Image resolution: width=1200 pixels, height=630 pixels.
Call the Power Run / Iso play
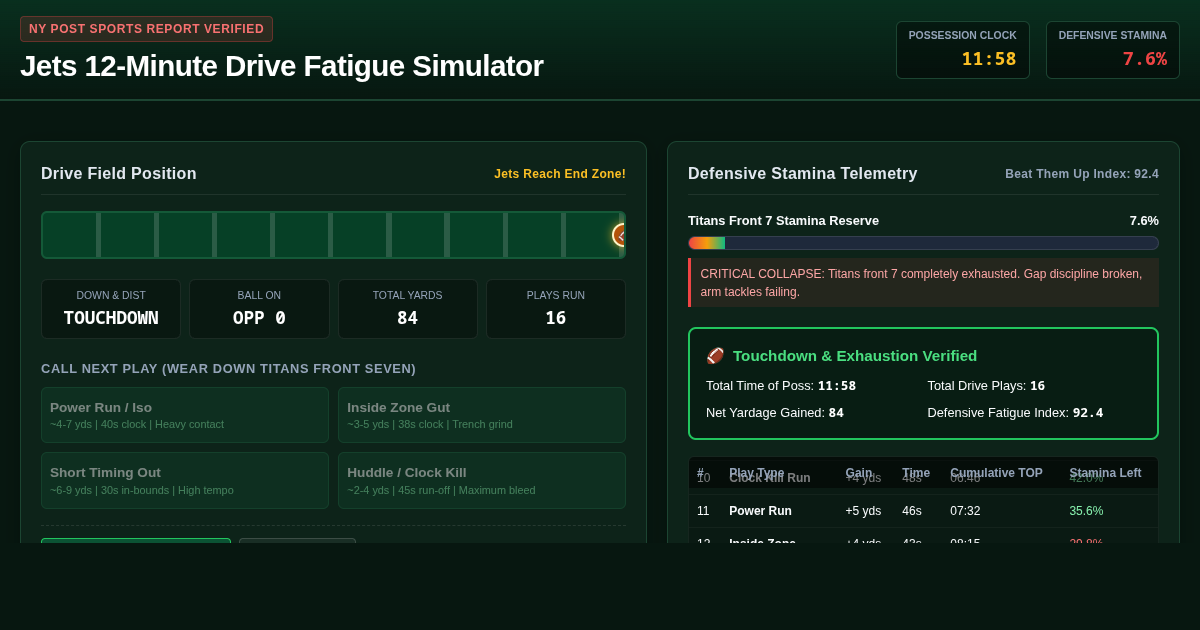click(x=185, y=415)
